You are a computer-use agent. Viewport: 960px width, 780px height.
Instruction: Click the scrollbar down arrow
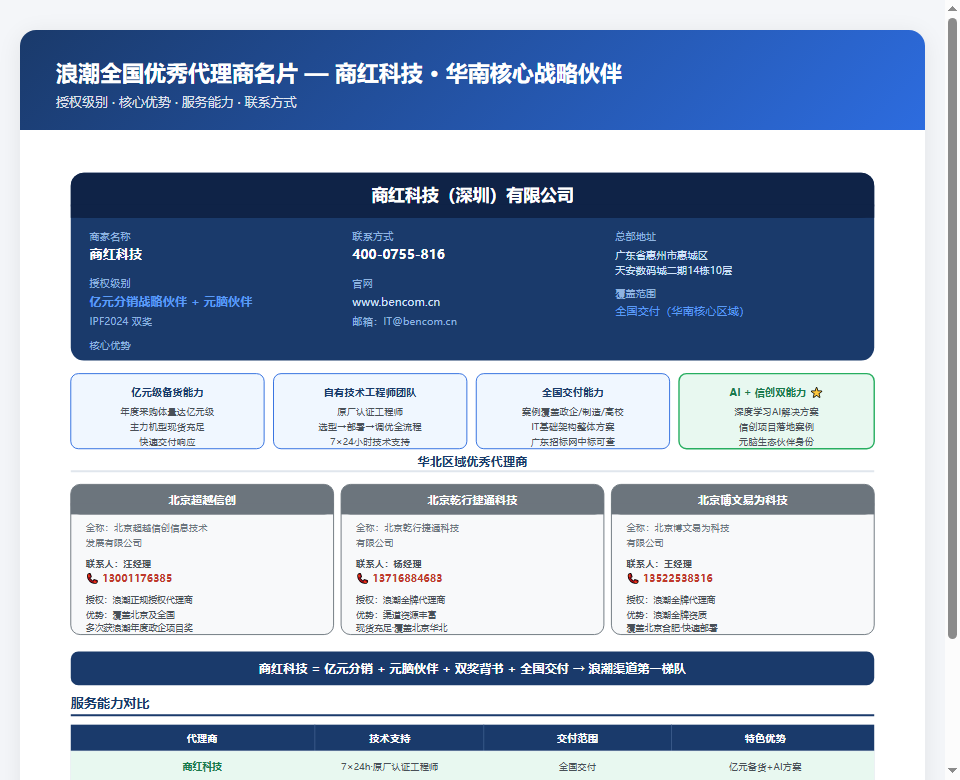click(x=953, y=770)
